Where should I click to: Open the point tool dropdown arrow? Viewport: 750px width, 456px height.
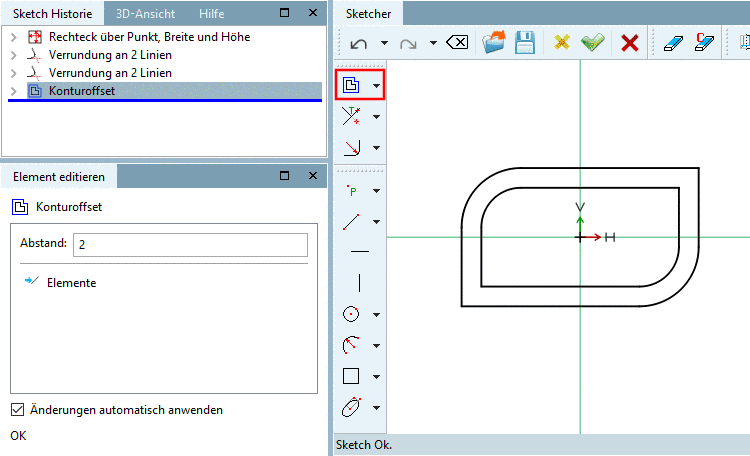pos(376,191)
